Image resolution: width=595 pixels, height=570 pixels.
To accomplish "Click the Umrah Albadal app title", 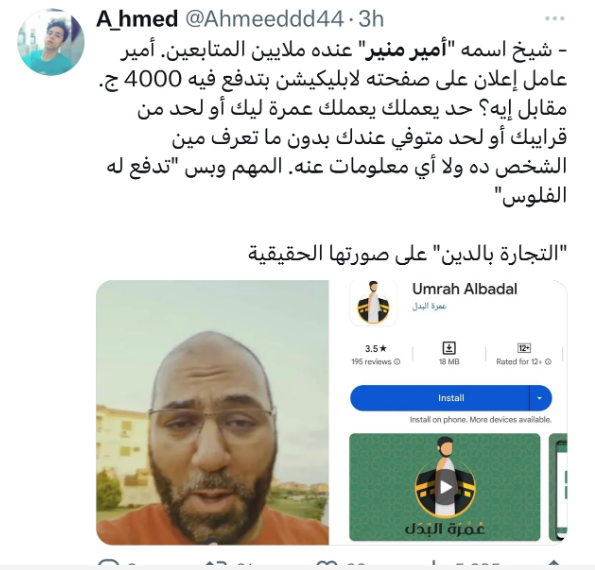I will (x=464, y=289).
